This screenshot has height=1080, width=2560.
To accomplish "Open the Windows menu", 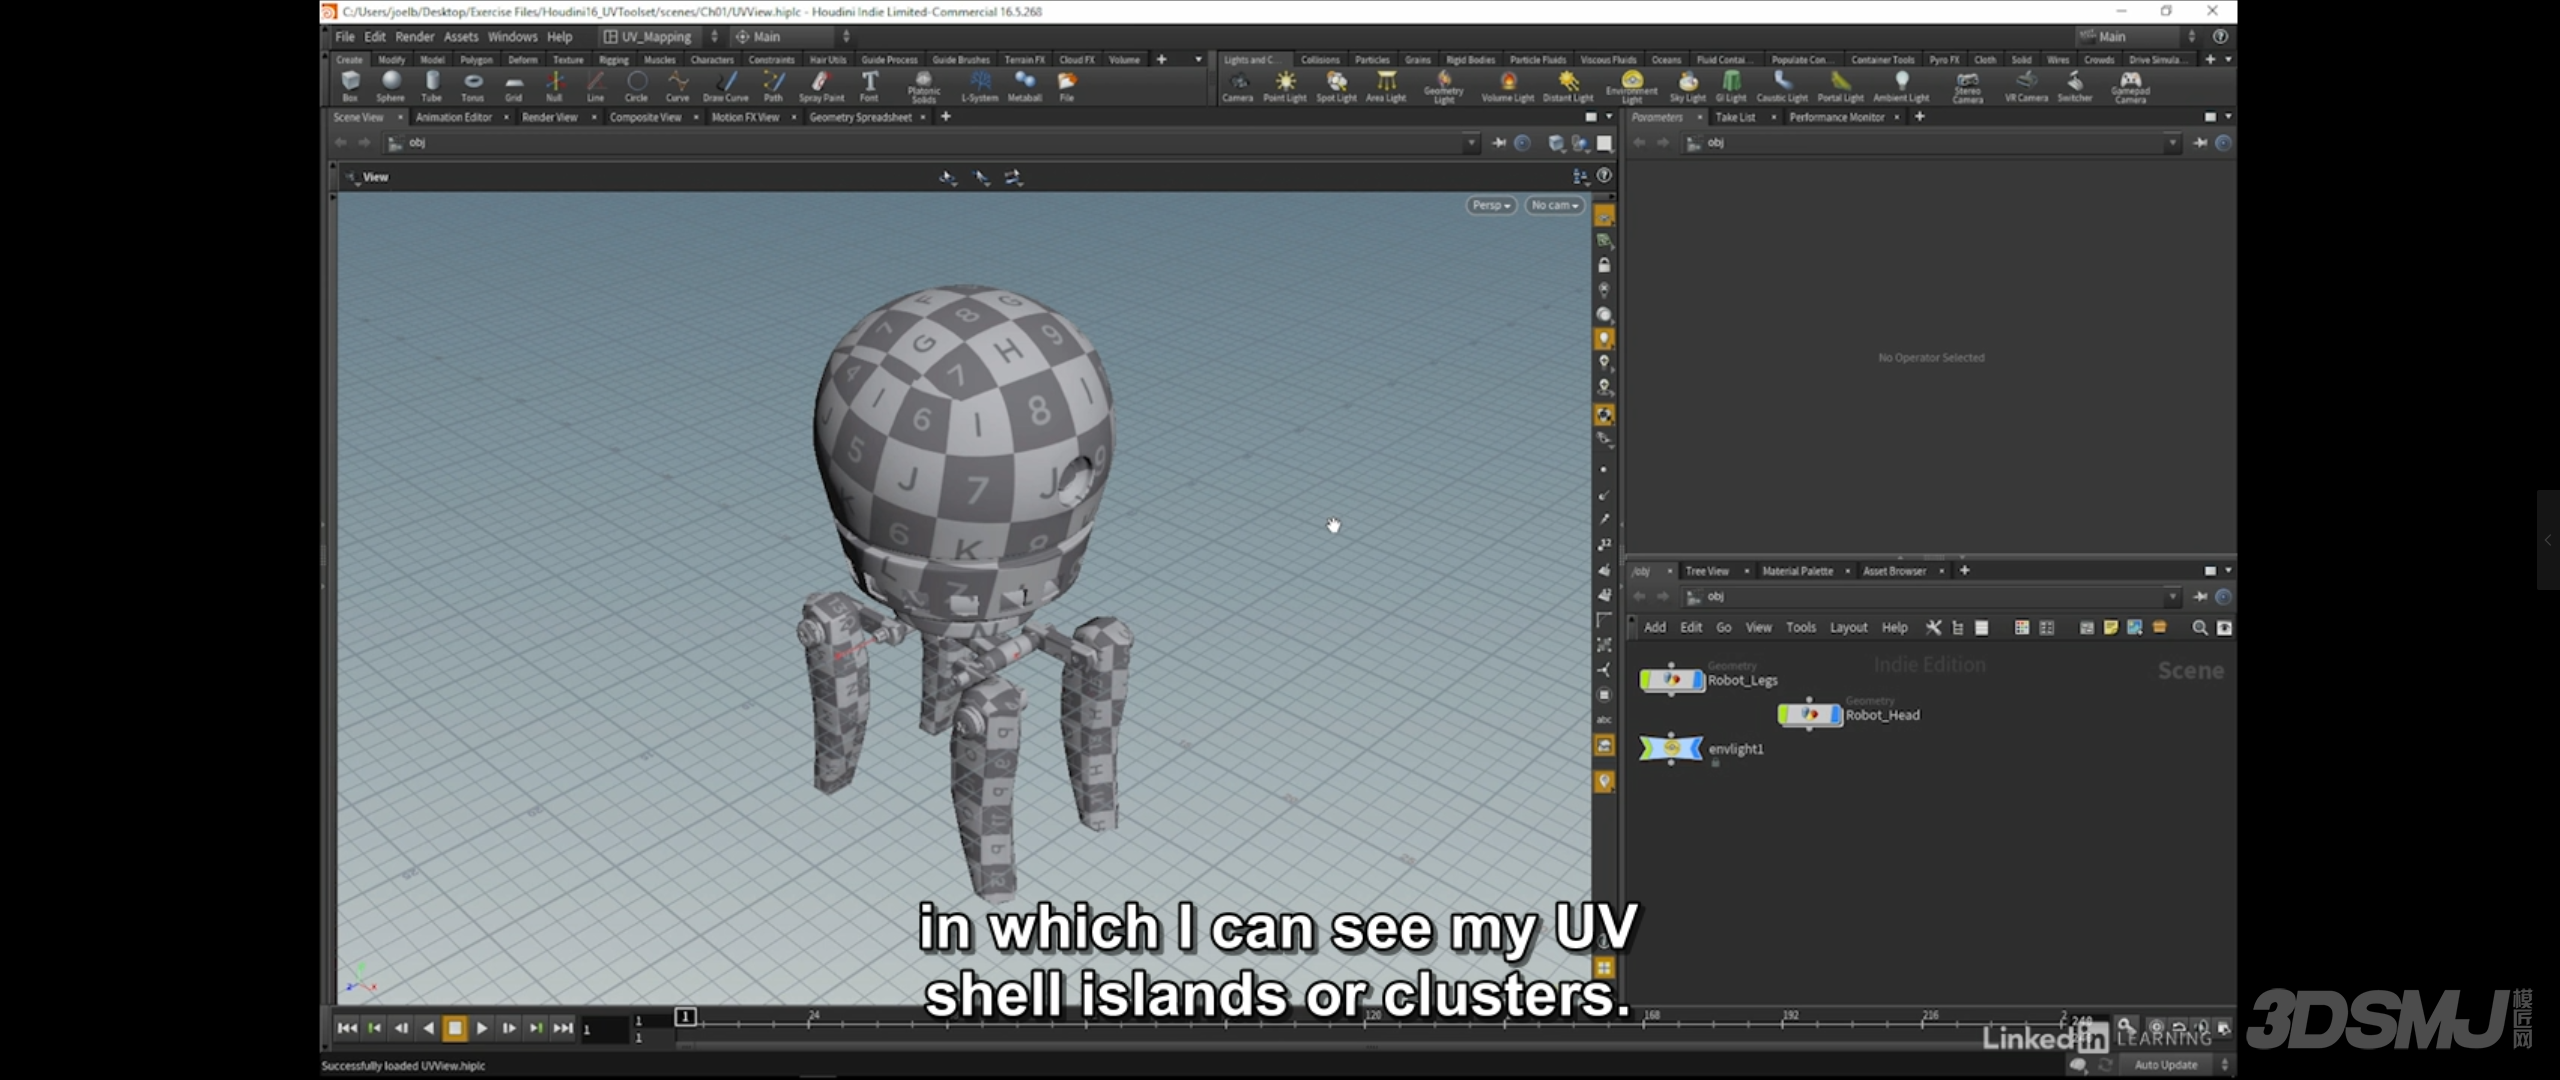I will 512,36.
